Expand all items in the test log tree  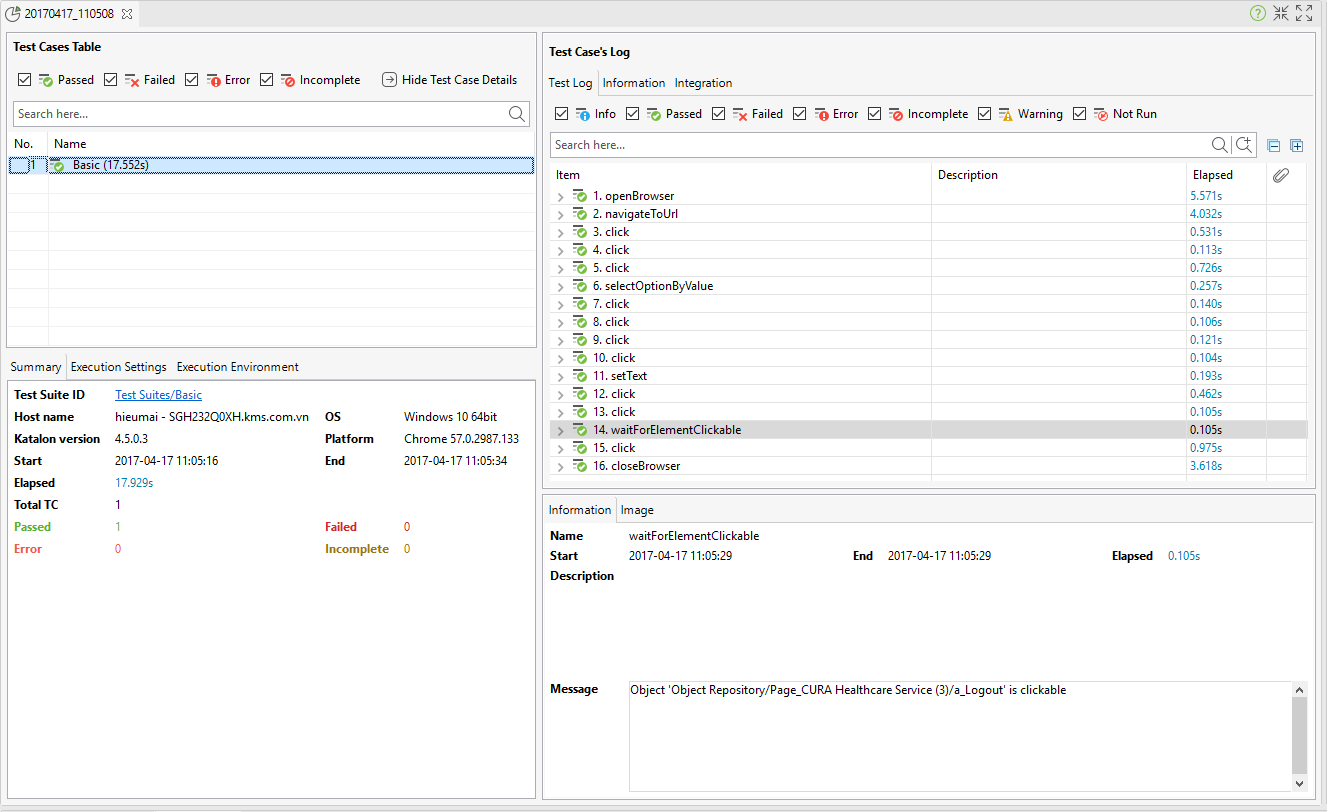click(1296, 145)
